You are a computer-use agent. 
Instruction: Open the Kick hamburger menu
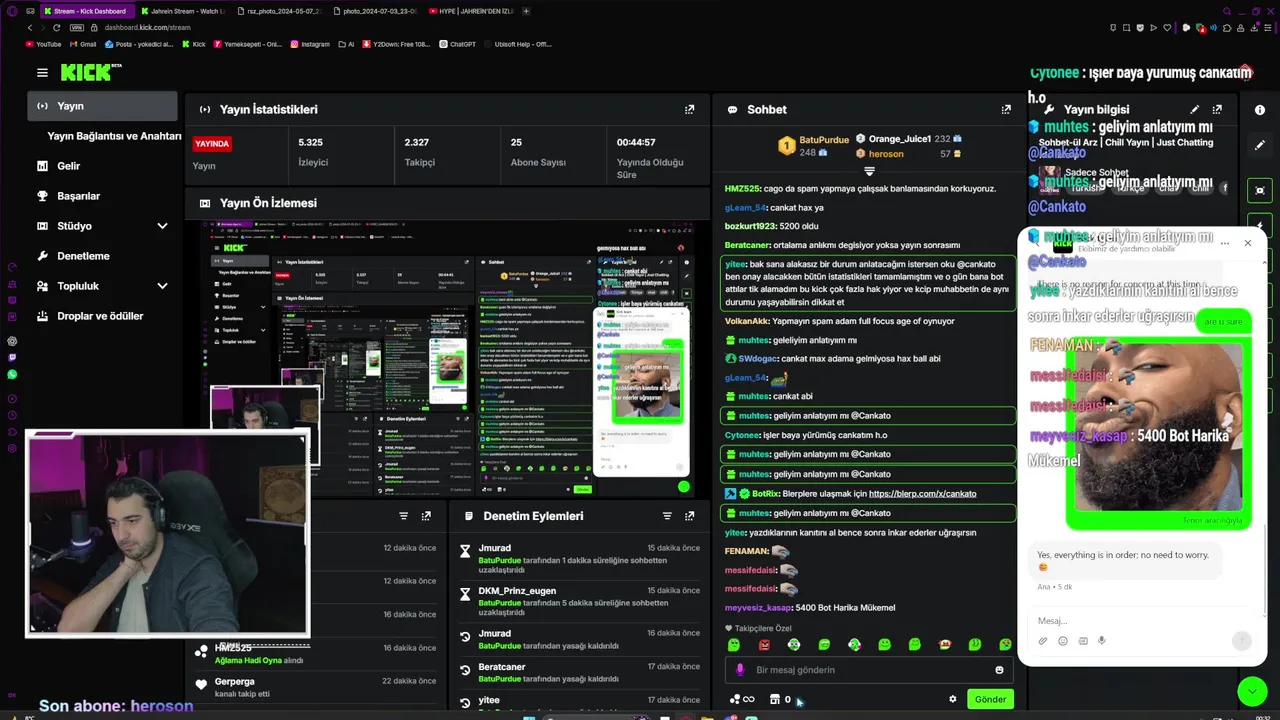[x=42, y=72]
